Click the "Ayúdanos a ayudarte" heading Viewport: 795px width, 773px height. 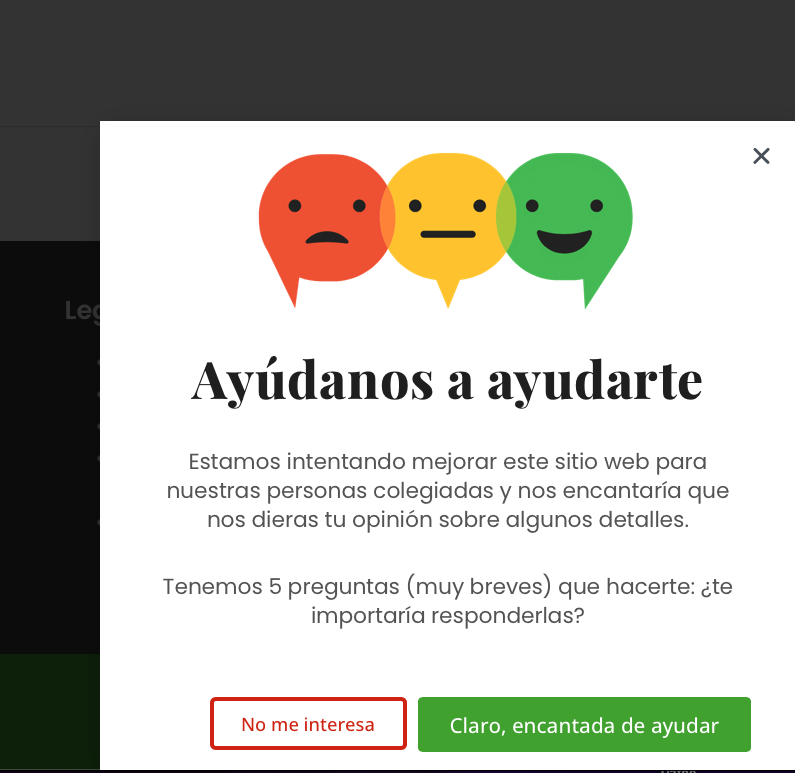(447, 380)
